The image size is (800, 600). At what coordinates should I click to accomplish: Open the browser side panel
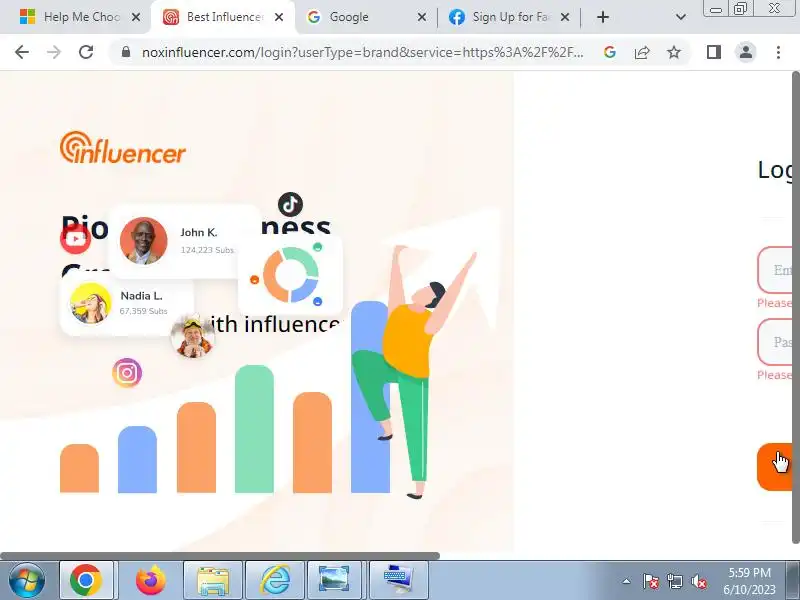click(714, 52)
